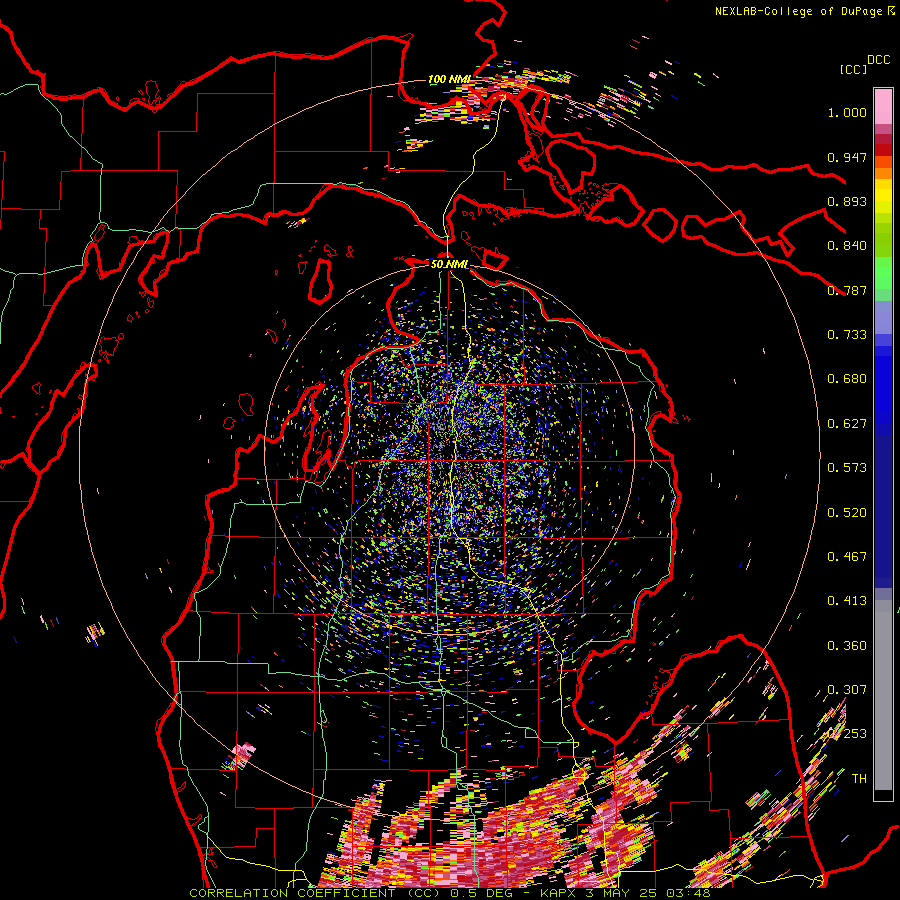Screen dimensions: 900x900
Task: Select the 0.307 scale value
Action: tap(847, 690)
